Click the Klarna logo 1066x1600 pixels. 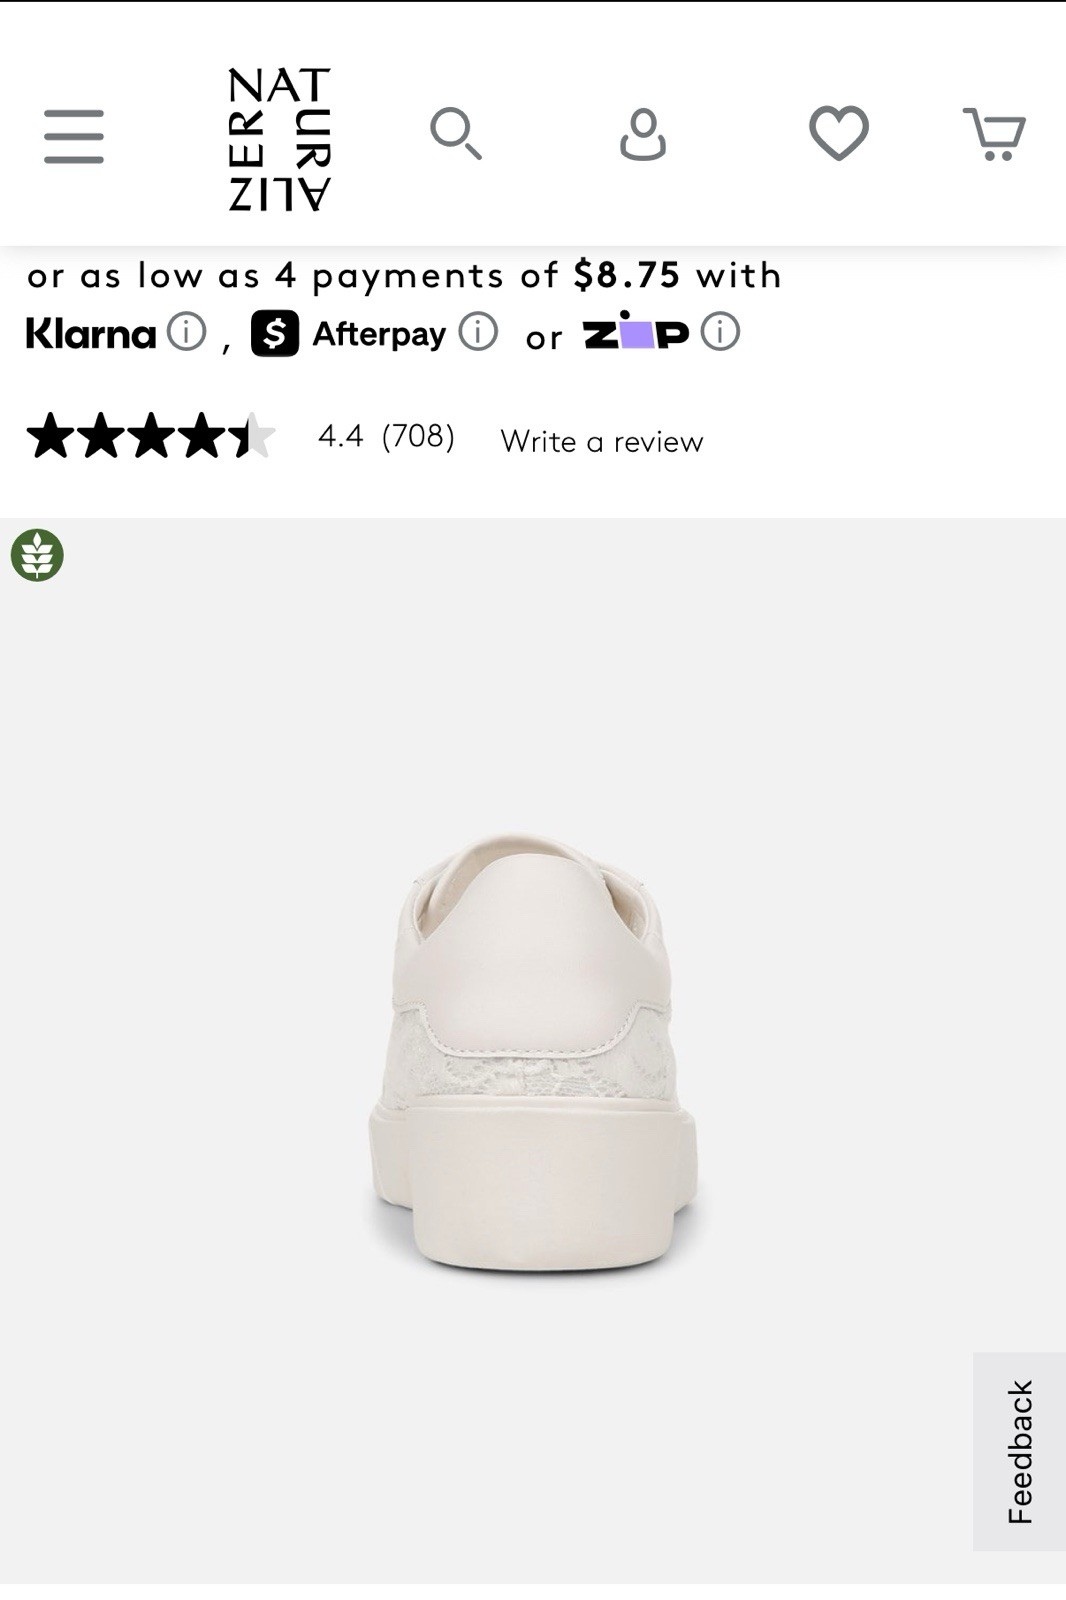point(91,334)
